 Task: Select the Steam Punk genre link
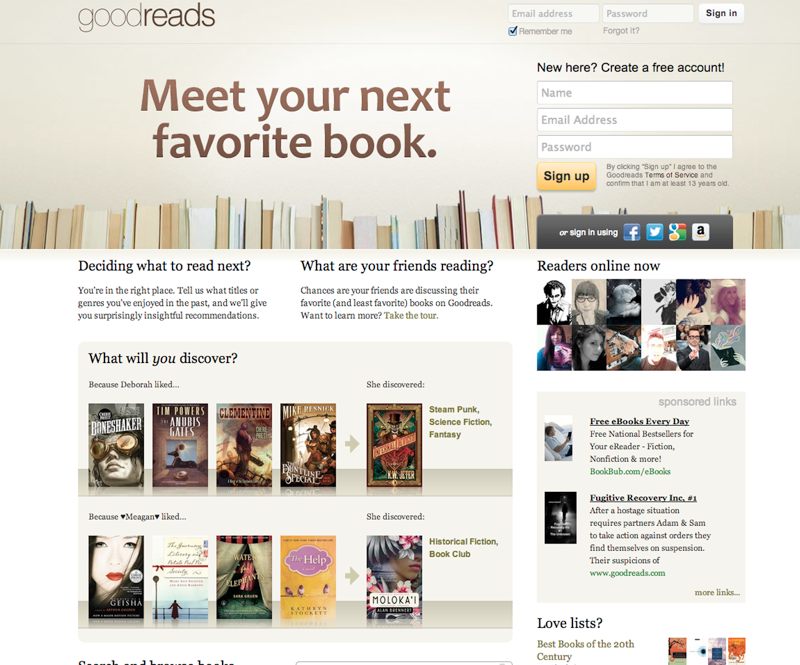(454, 409)
